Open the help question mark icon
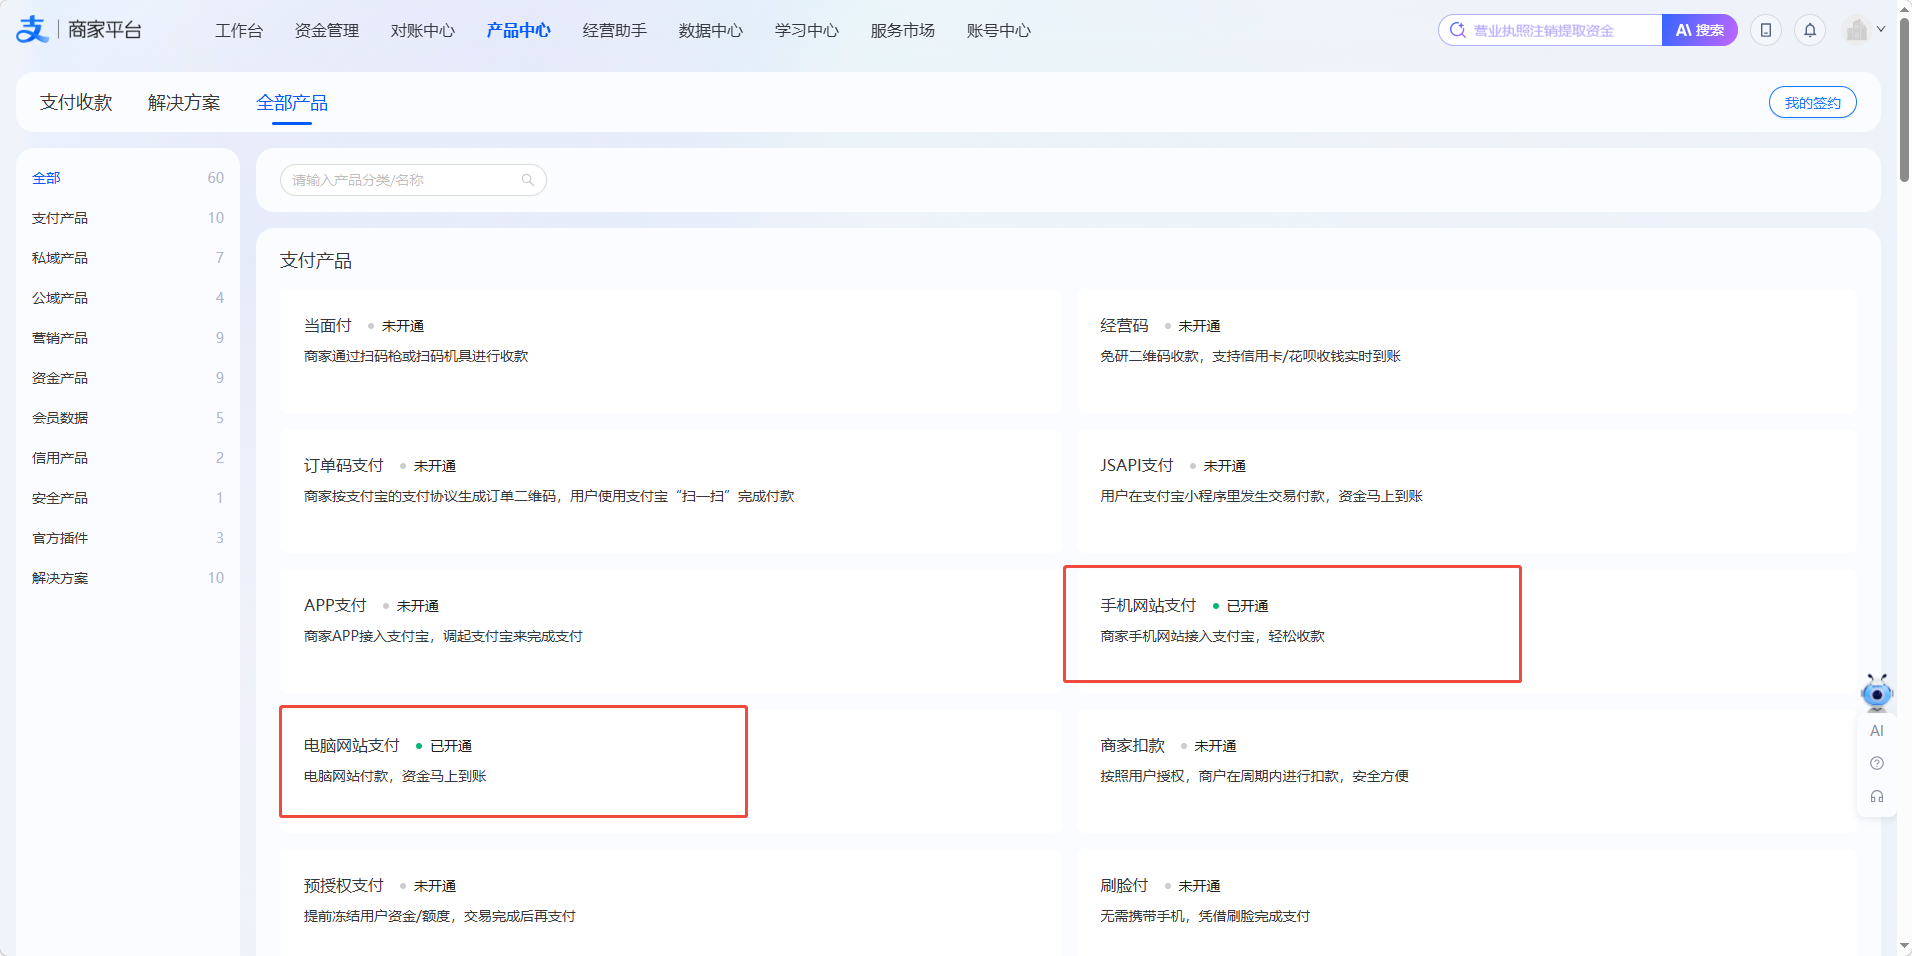 click(1877, 764)
